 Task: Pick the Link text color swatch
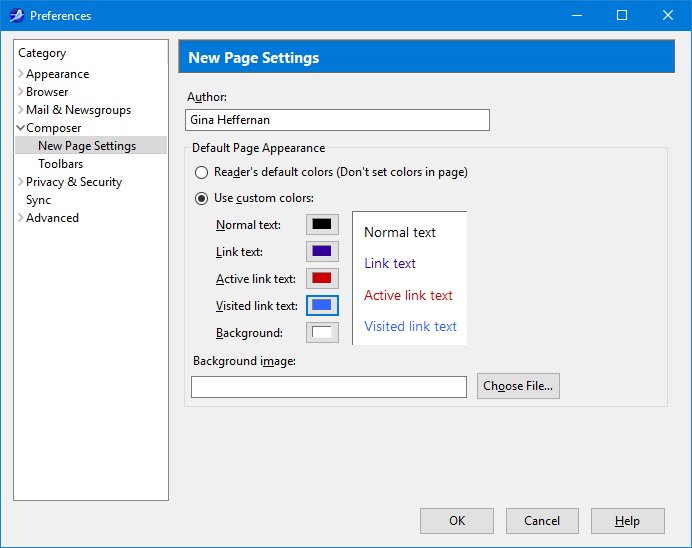tap(322, 251)
